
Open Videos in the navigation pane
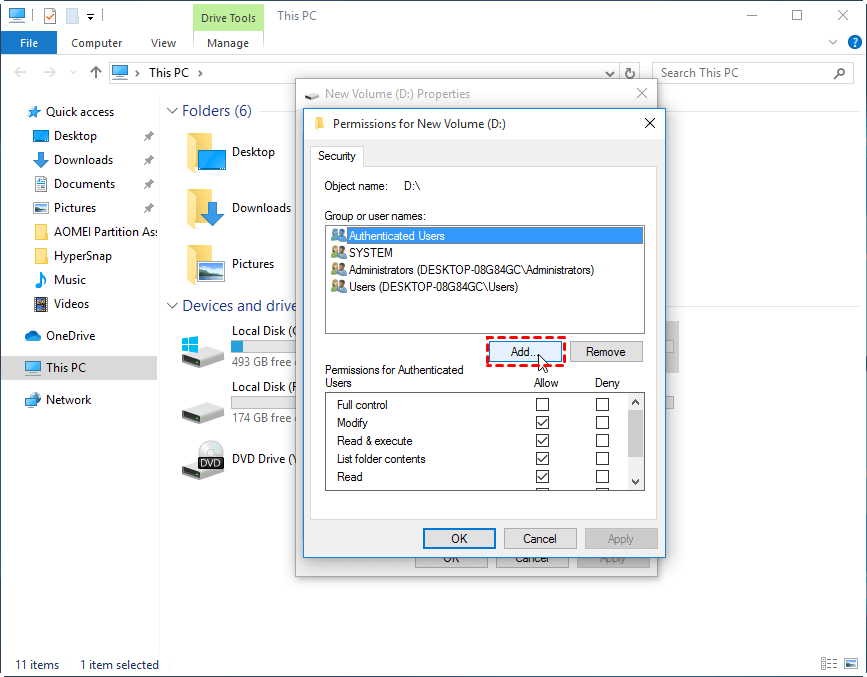click(x=71, y=304)
